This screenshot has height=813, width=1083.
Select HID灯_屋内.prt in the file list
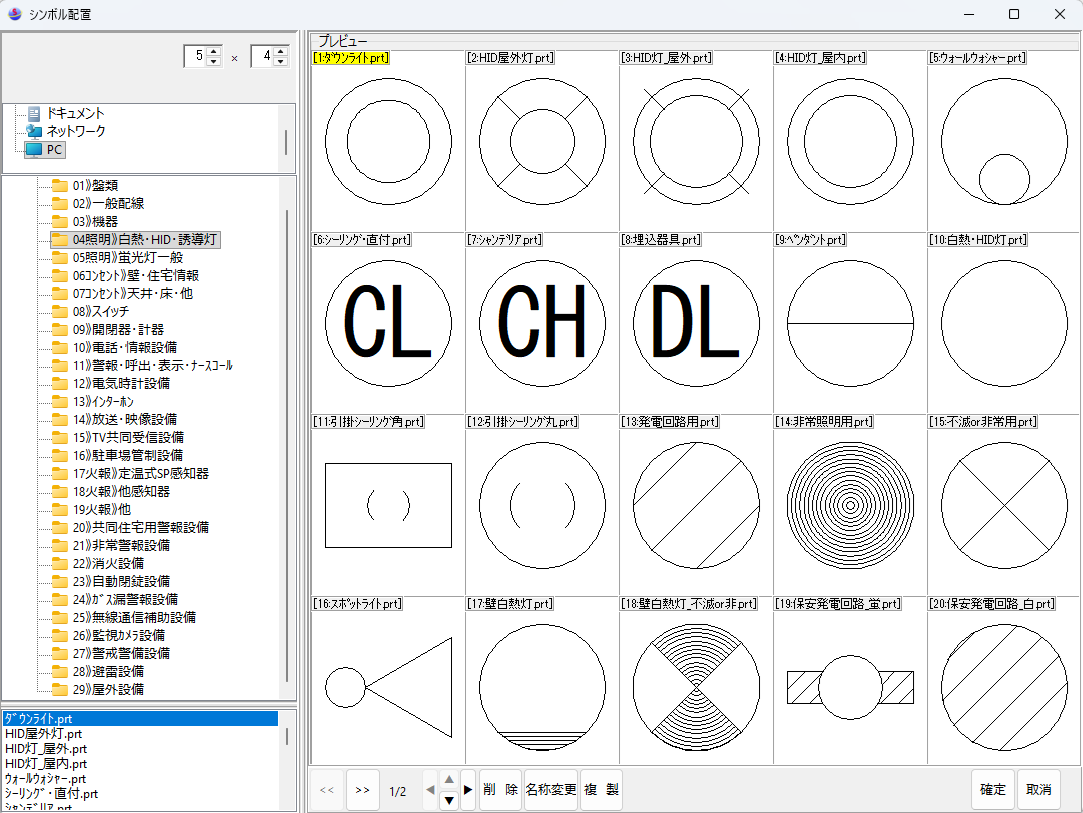click(x=45, y=763)
